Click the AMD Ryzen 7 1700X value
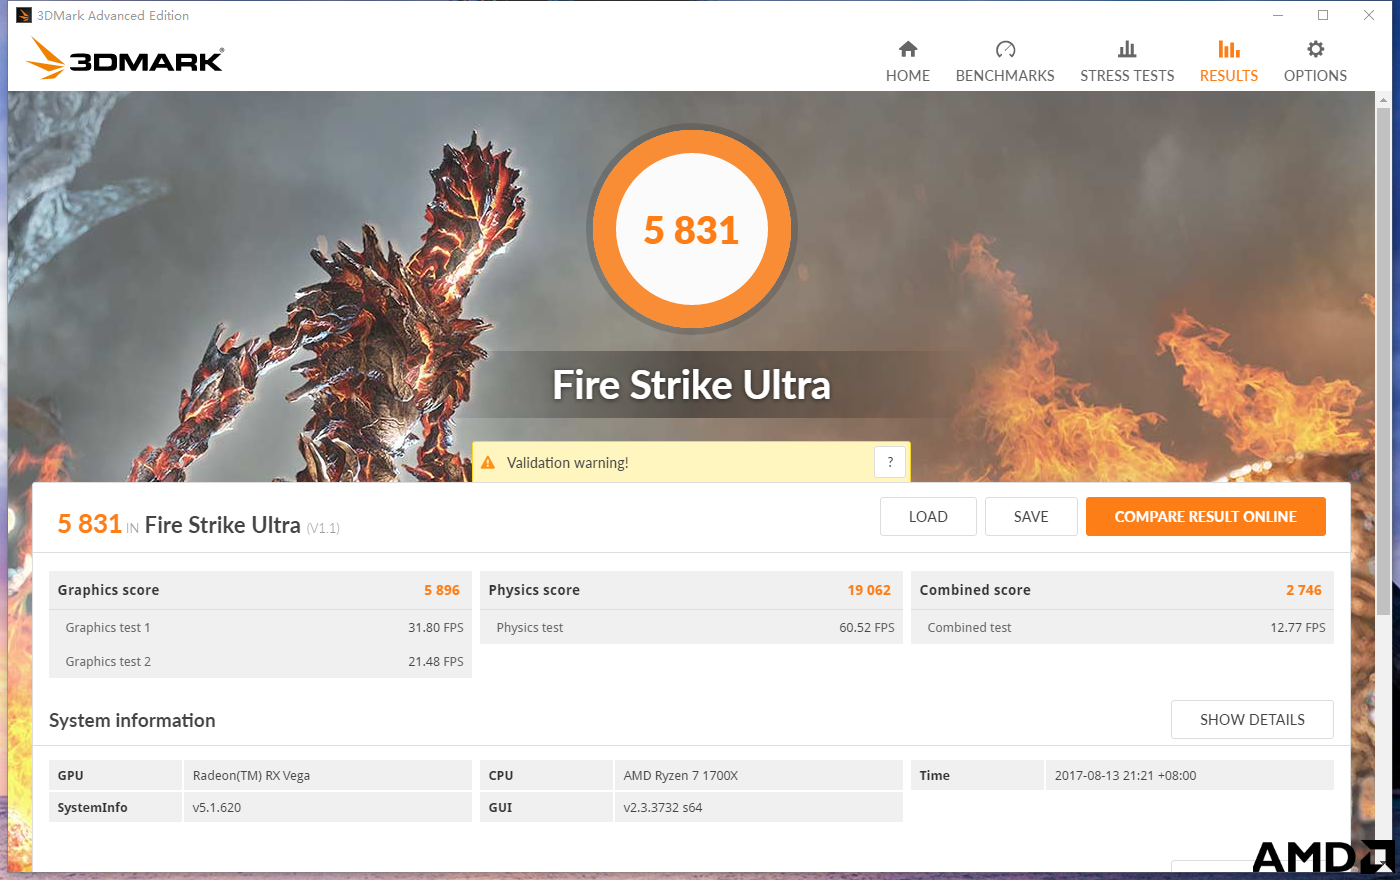 [680, 775]
